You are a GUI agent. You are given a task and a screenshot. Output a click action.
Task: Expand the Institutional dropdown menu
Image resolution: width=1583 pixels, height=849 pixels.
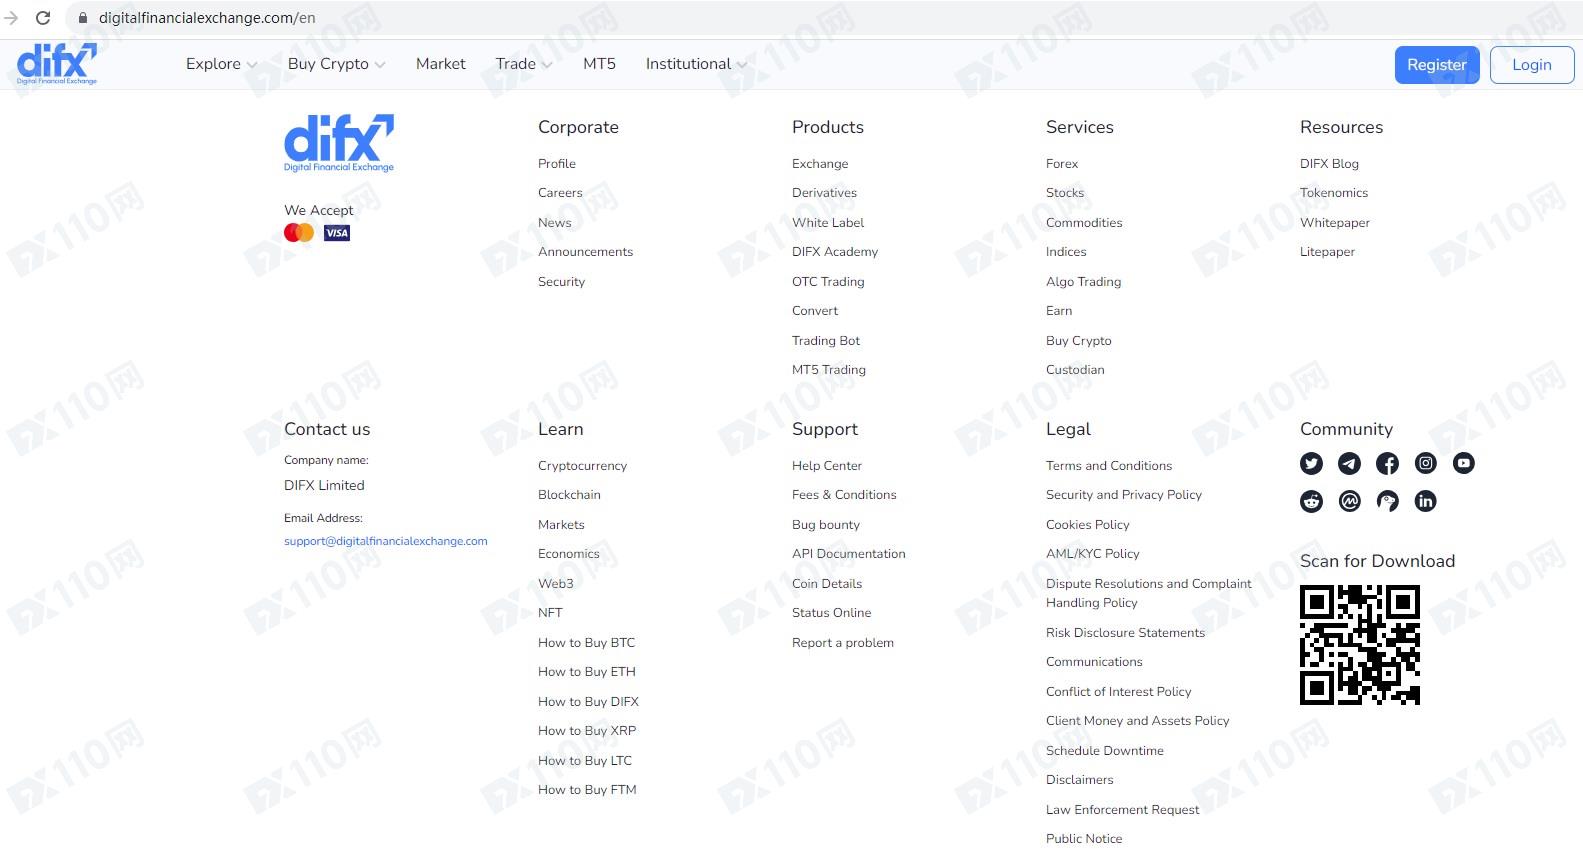pos(696,64)
